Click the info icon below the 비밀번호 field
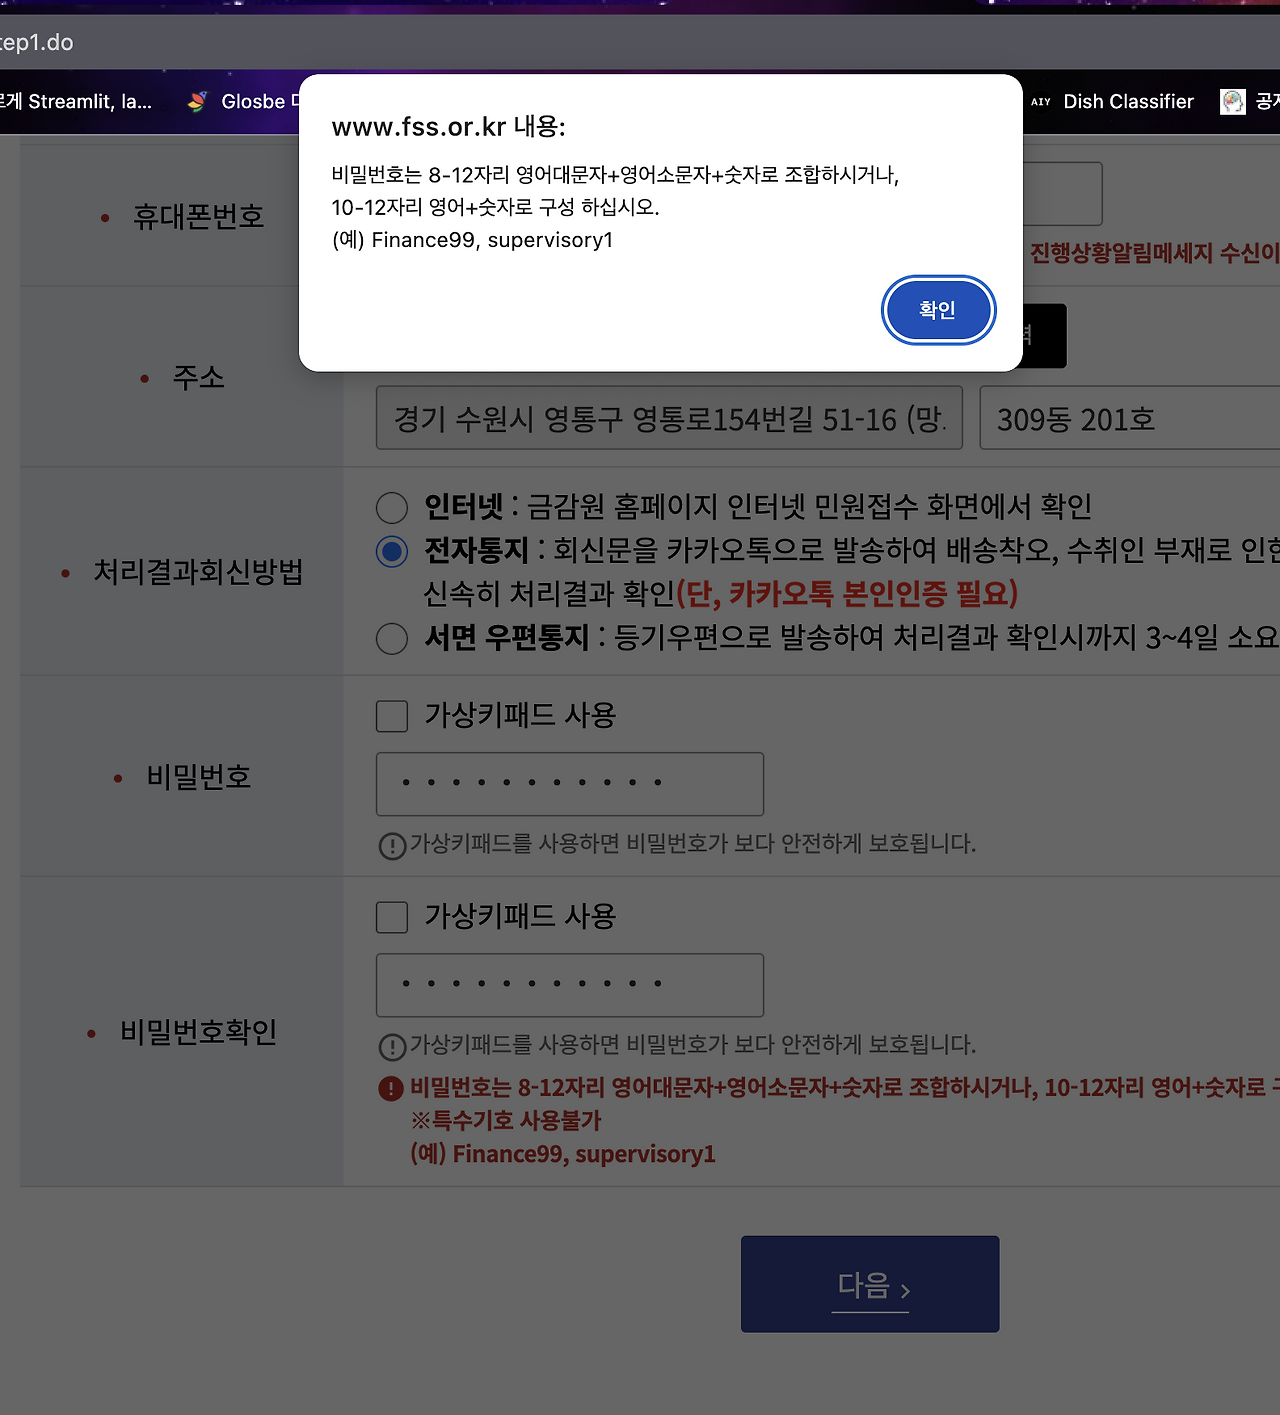Image resolution: width=1280 pixels, height=1415 pixels. point(391,846)
